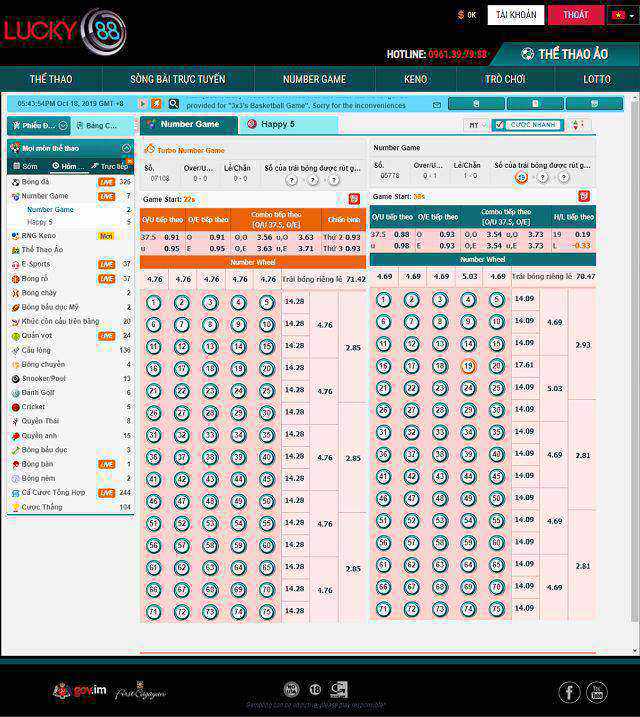640x717 pixels.
Task: Open LOTTO in the main menu
Action: (x=597, y=79)
